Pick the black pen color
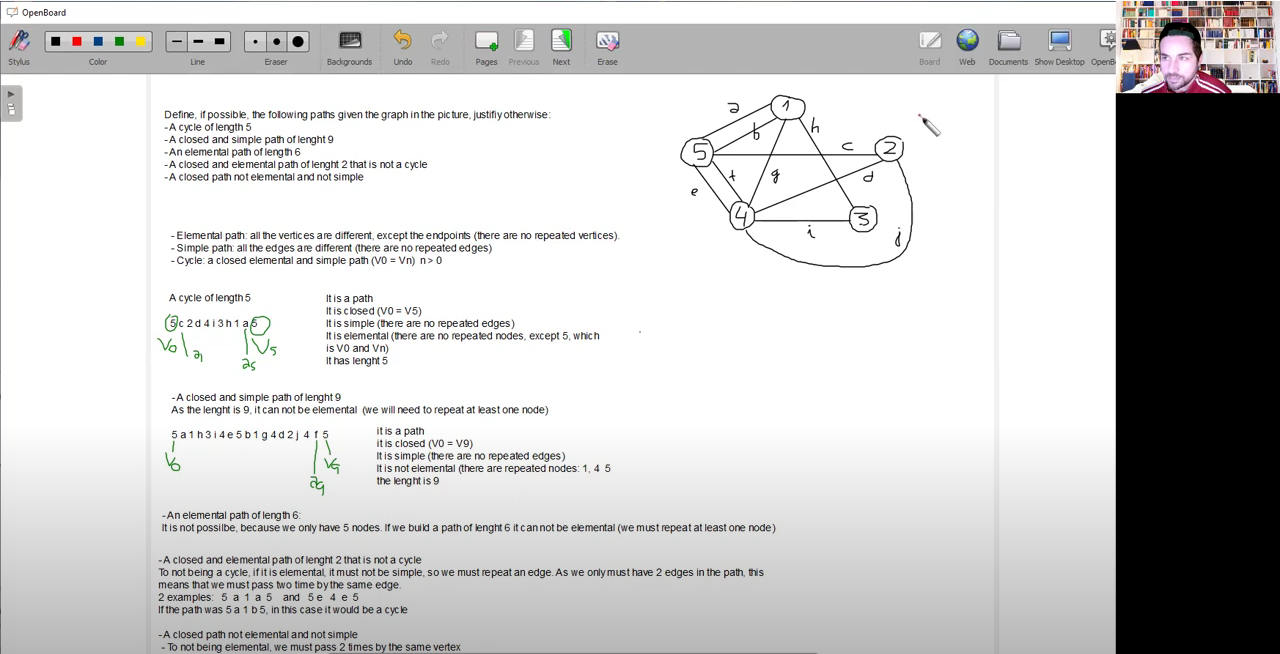 tap(56, 41)
